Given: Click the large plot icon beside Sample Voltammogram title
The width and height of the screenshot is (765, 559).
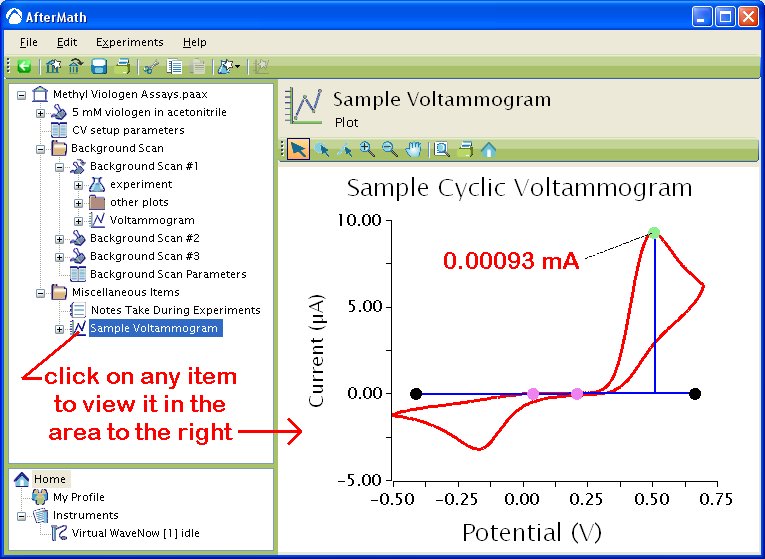Looking at the screenshot, I should click(x=304, y=105).
